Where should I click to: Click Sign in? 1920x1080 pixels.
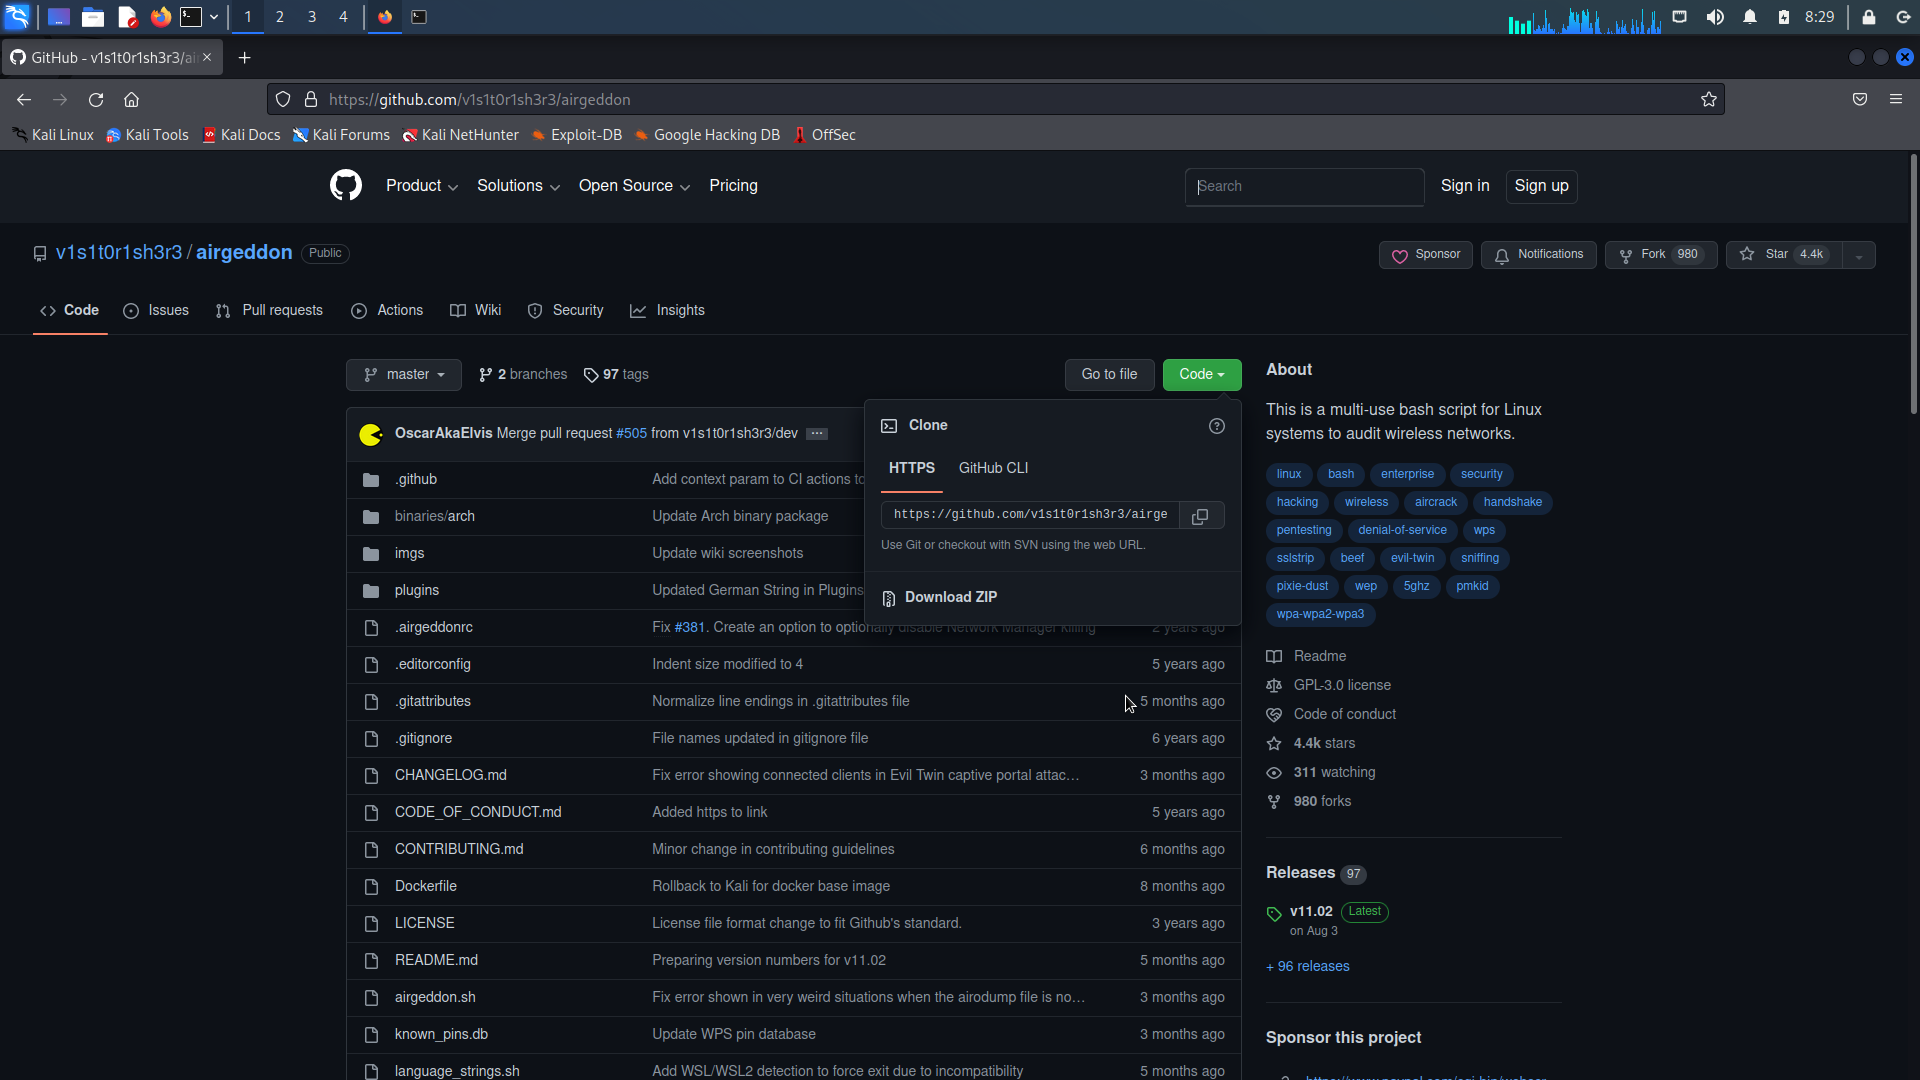[1465, 186]
